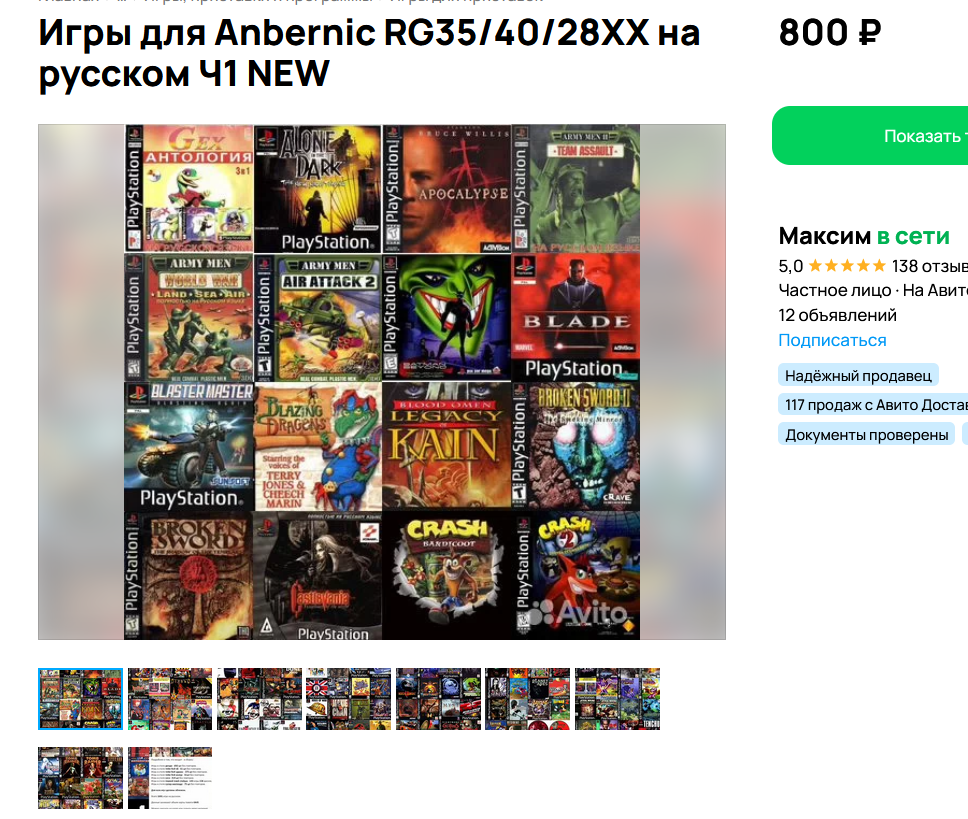Select the third gallery thumbnail
Screen dimensions: 968x819
[259, 699]
